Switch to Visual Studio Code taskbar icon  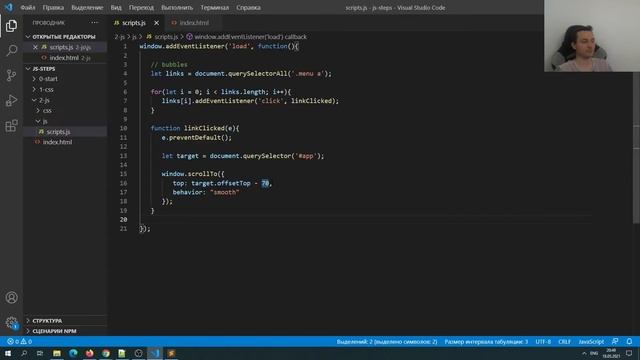click(155, 353)
